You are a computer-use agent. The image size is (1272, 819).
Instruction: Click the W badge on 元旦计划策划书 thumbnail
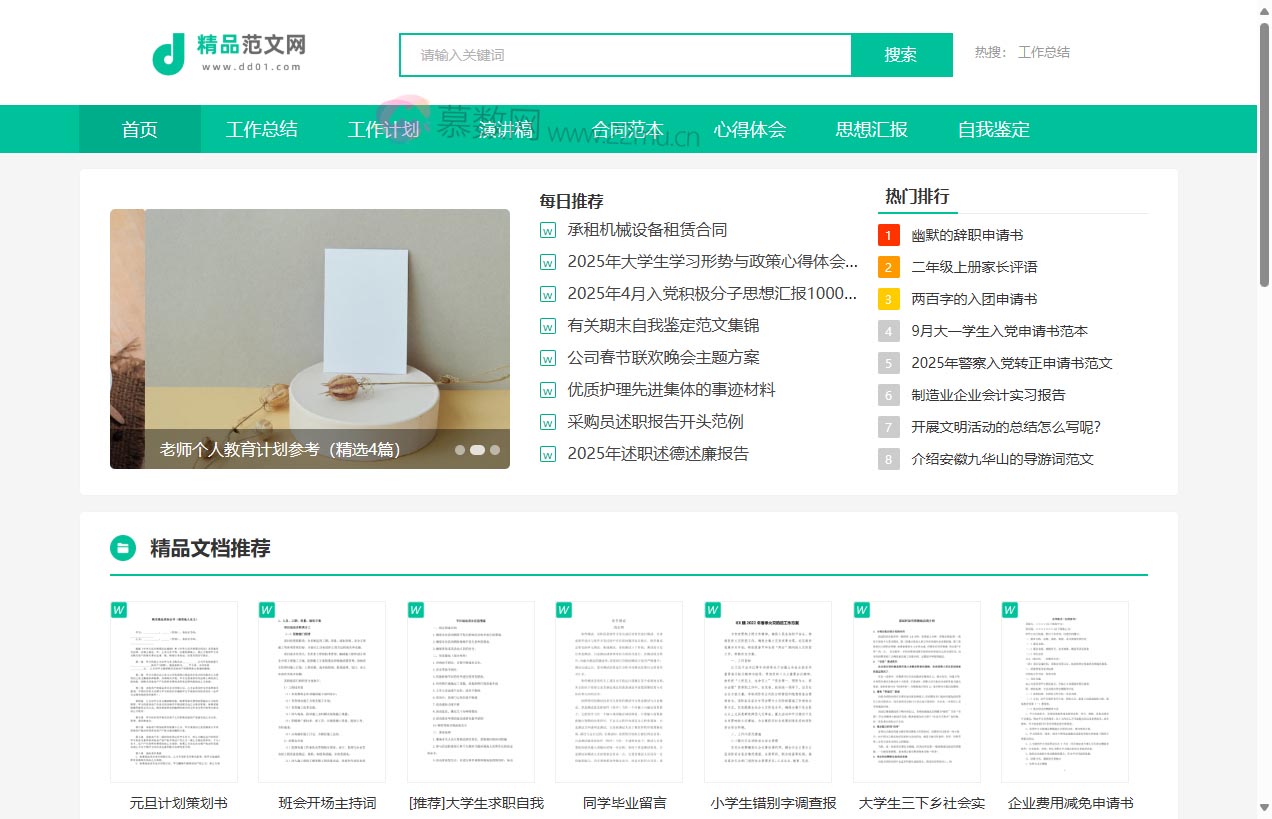(119, 610)
